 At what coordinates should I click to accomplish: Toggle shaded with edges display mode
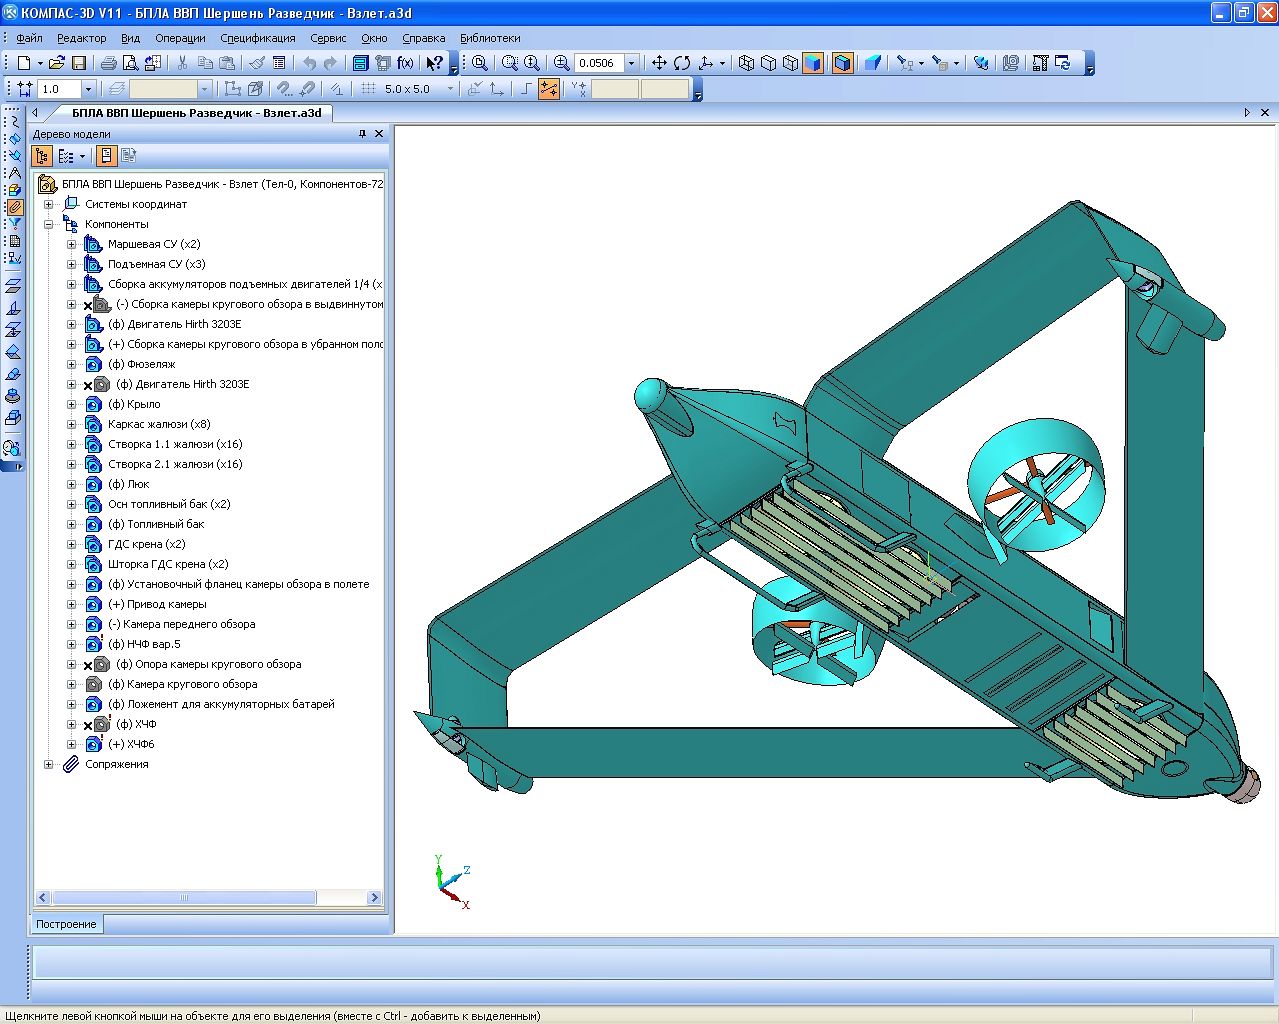click(x=842, y=63)
